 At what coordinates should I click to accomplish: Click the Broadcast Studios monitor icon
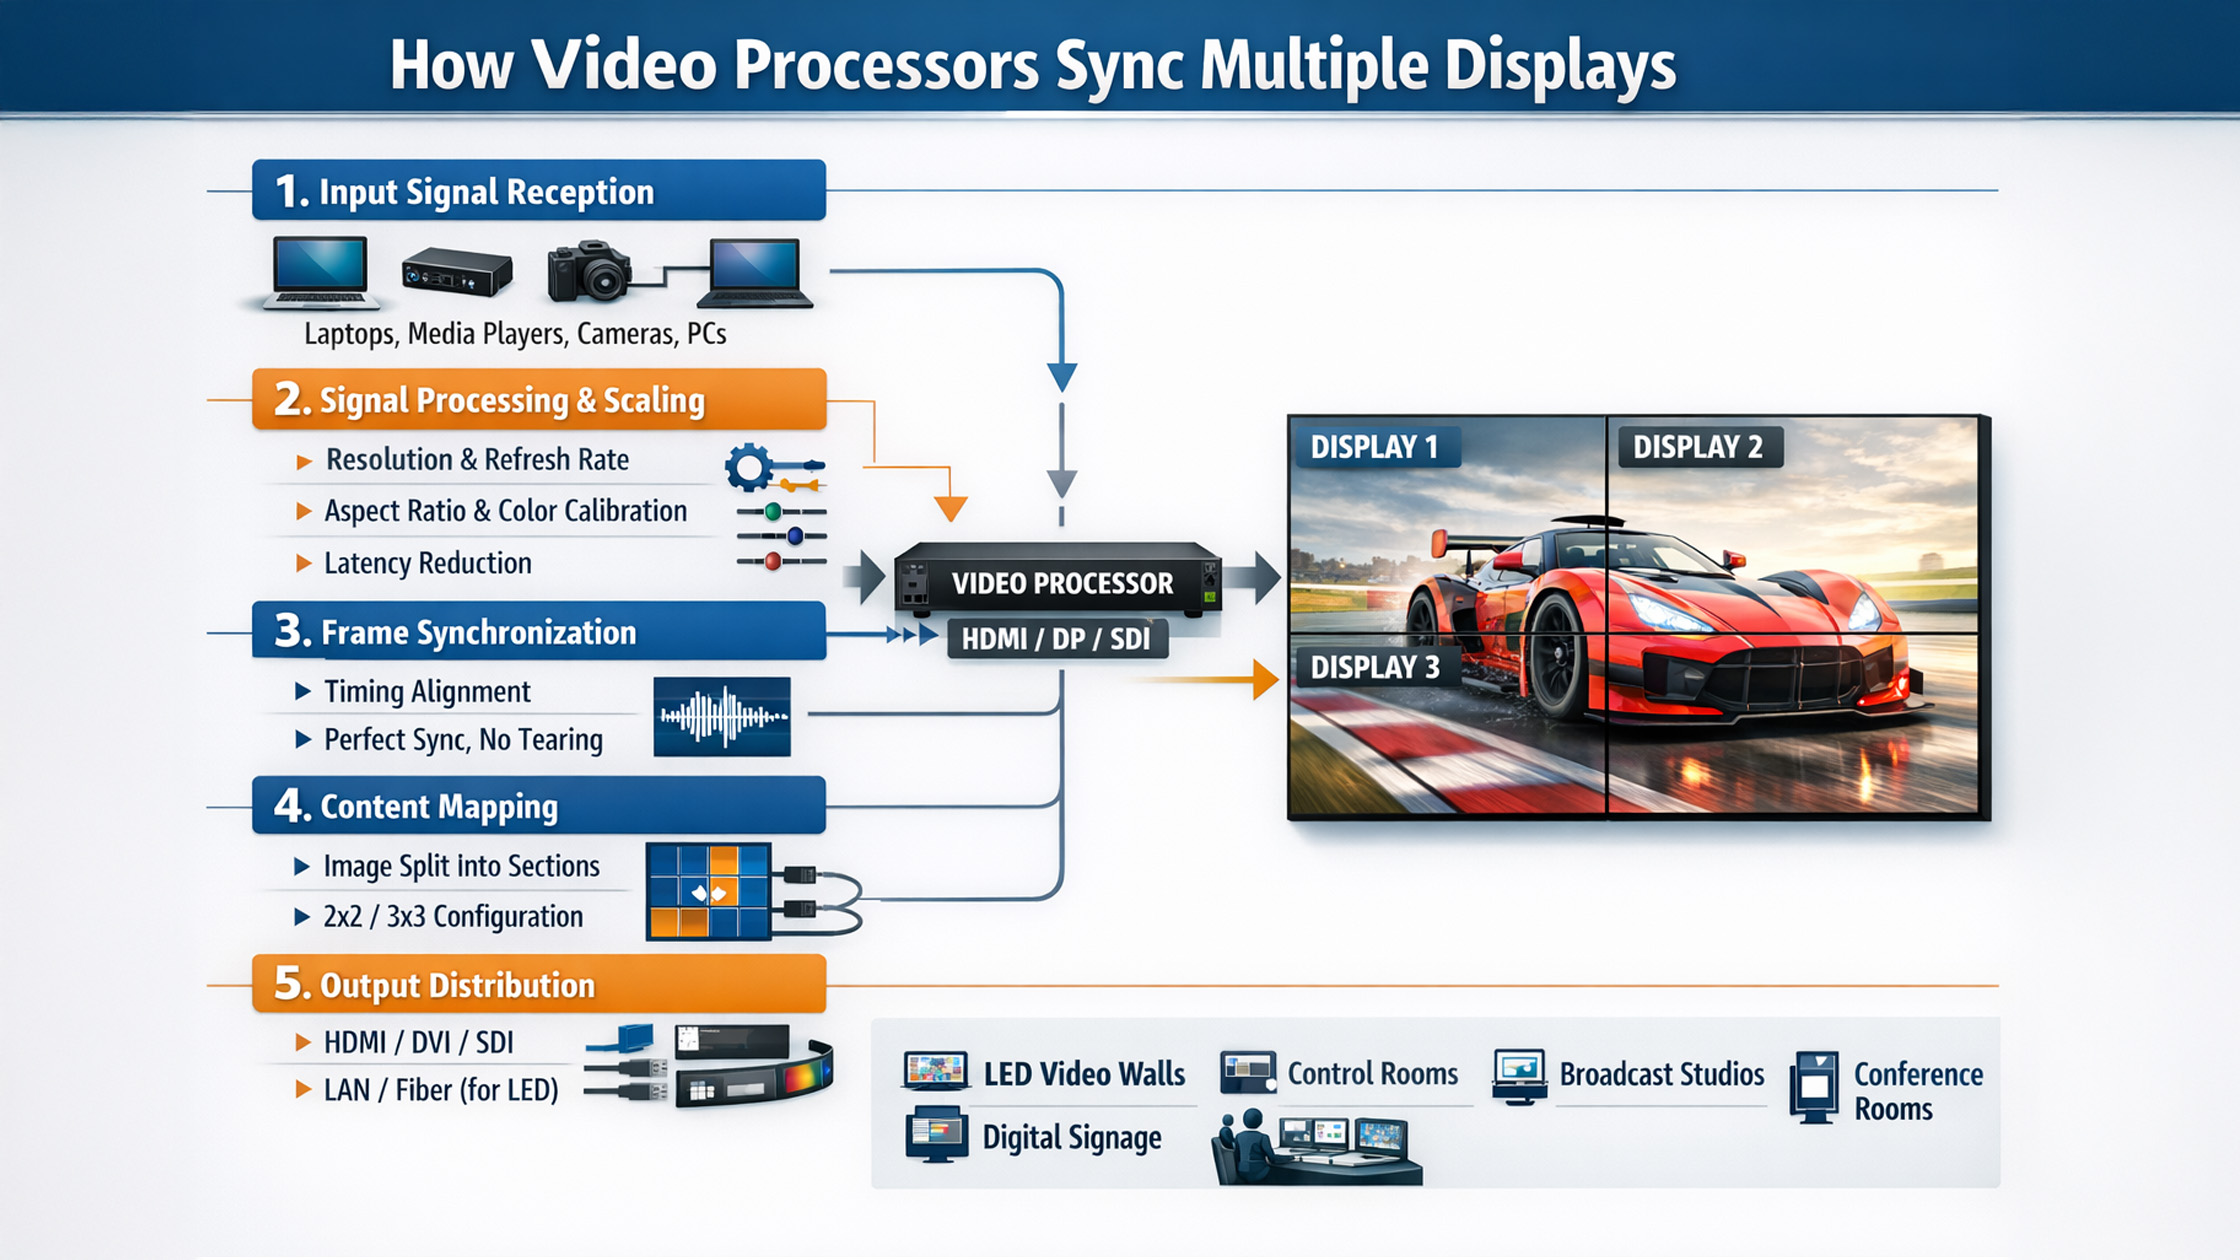pyautogui.click(x=1519, y=1075)
